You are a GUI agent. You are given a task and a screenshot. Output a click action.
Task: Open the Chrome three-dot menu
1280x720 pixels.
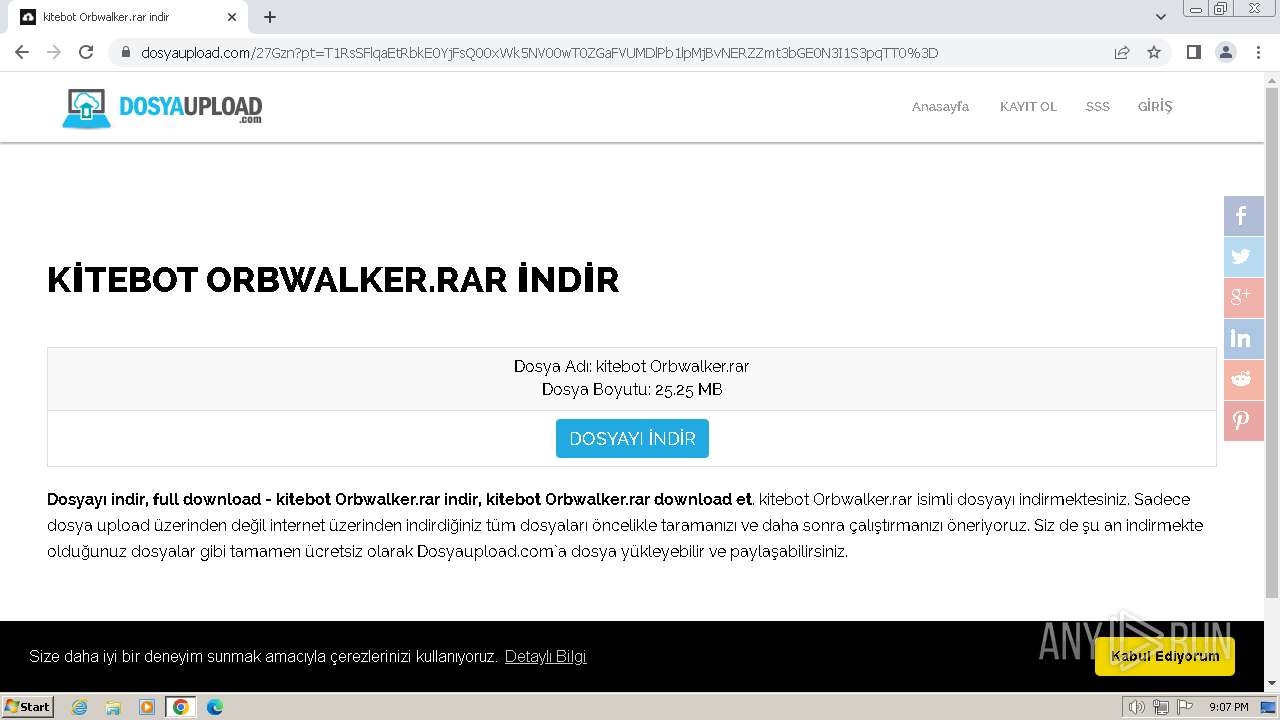click(x=1258, y=52)
